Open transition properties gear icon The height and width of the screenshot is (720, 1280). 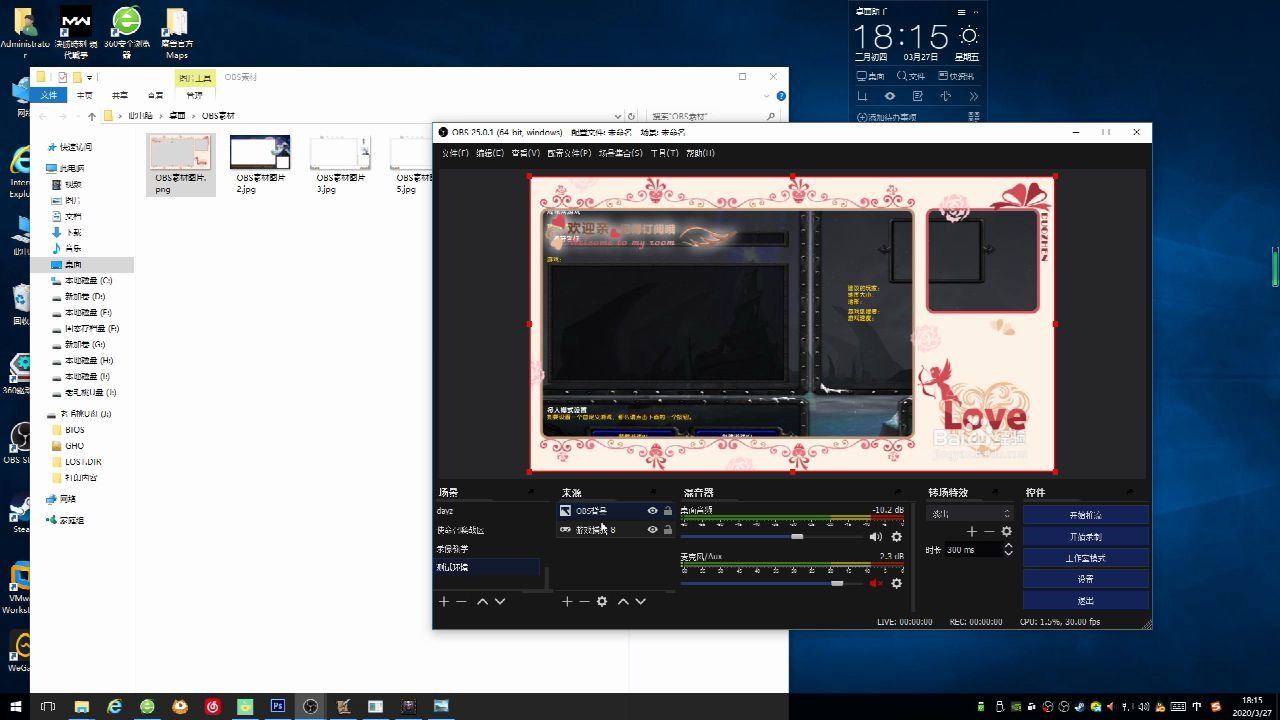pyautogui.click(x=1007, y=531)
